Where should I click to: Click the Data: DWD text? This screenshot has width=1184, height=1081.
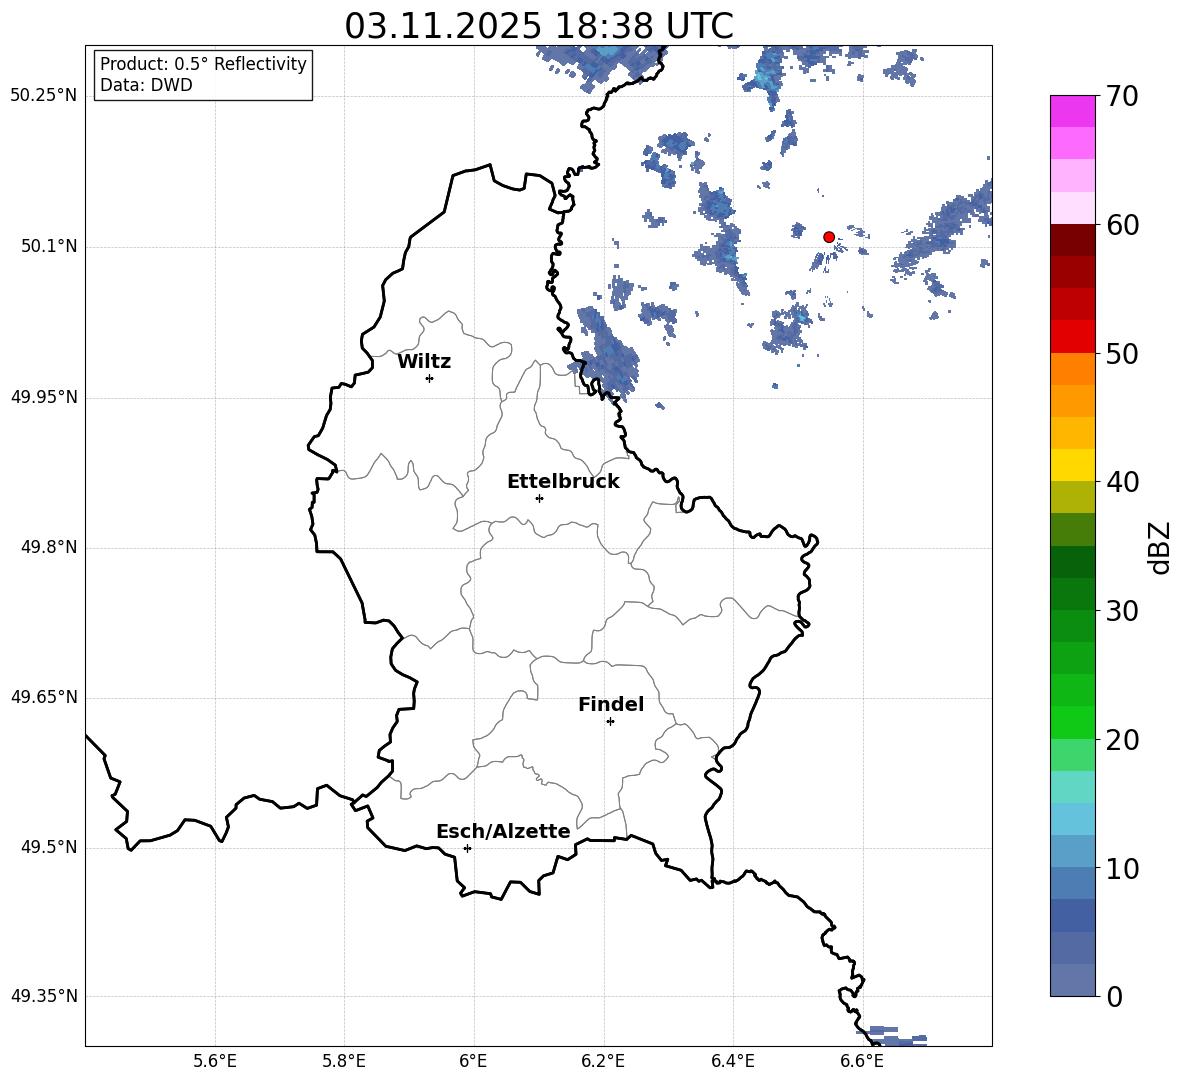click(x=146, y=85)
